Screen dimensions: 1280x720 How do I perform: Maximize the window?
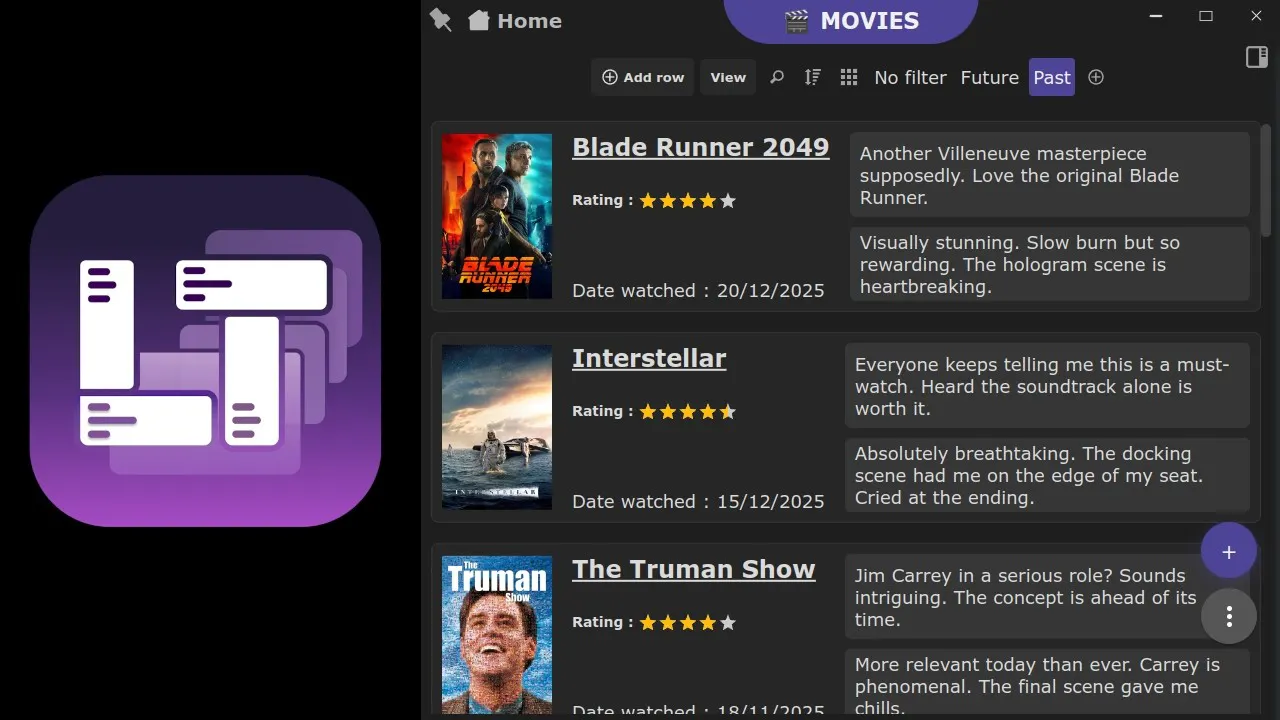coord(1206,16)
